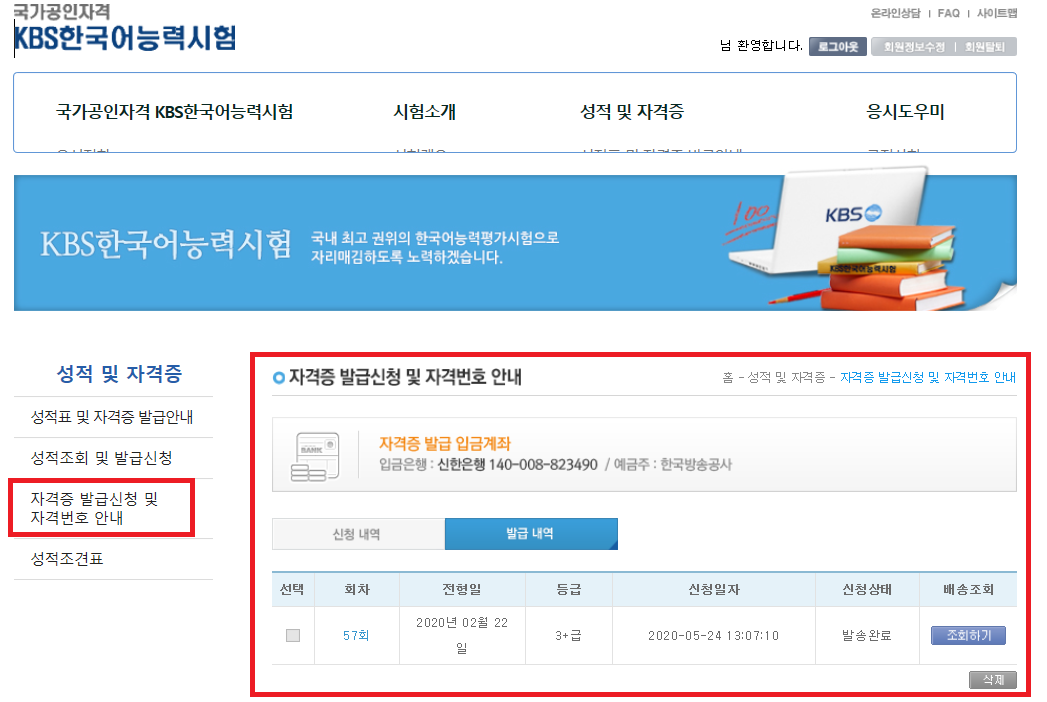Viewport: 1047px width, 702px height.
Task: Click the 등급 column header
Action: [x=569, y=590]
